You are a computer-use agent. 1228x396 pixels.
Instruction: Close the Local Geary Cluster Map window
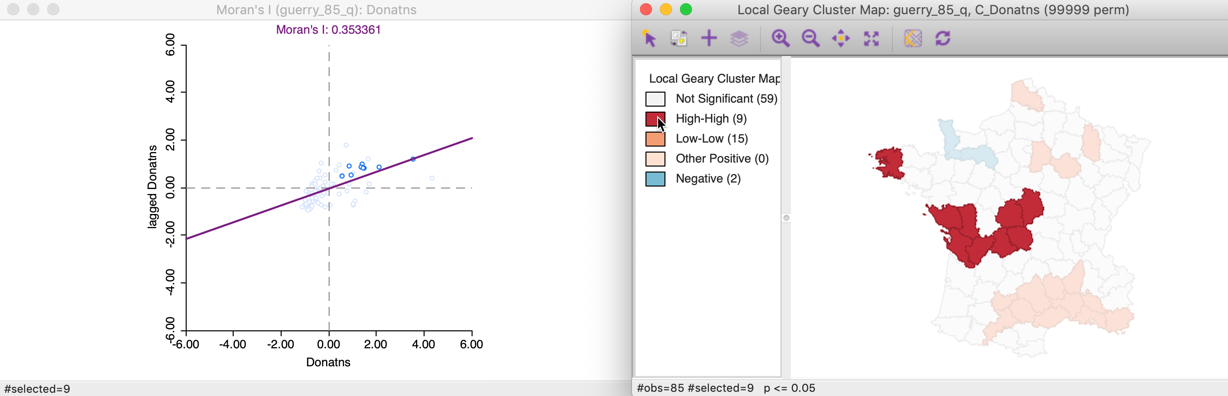[x=646, y=10]
